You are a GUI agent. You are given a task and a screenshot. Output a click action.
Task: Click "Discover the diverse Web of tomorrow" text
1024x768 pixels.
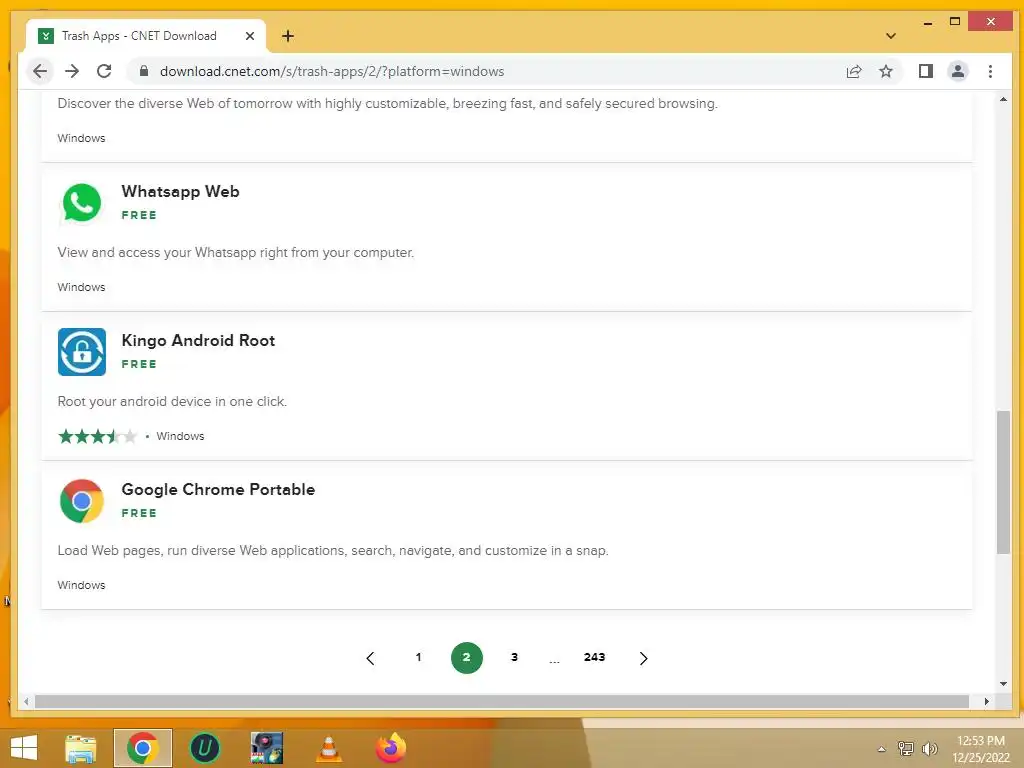(387, 104)
